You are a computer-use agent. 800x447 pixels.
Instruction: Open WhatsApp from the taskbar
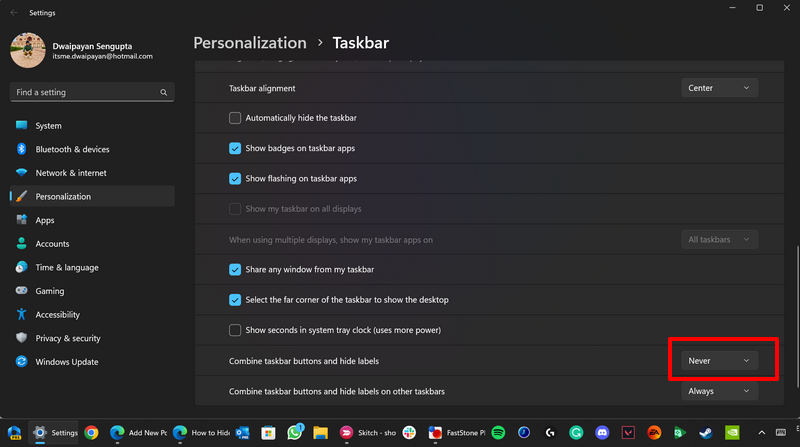(x=295, y=433)
